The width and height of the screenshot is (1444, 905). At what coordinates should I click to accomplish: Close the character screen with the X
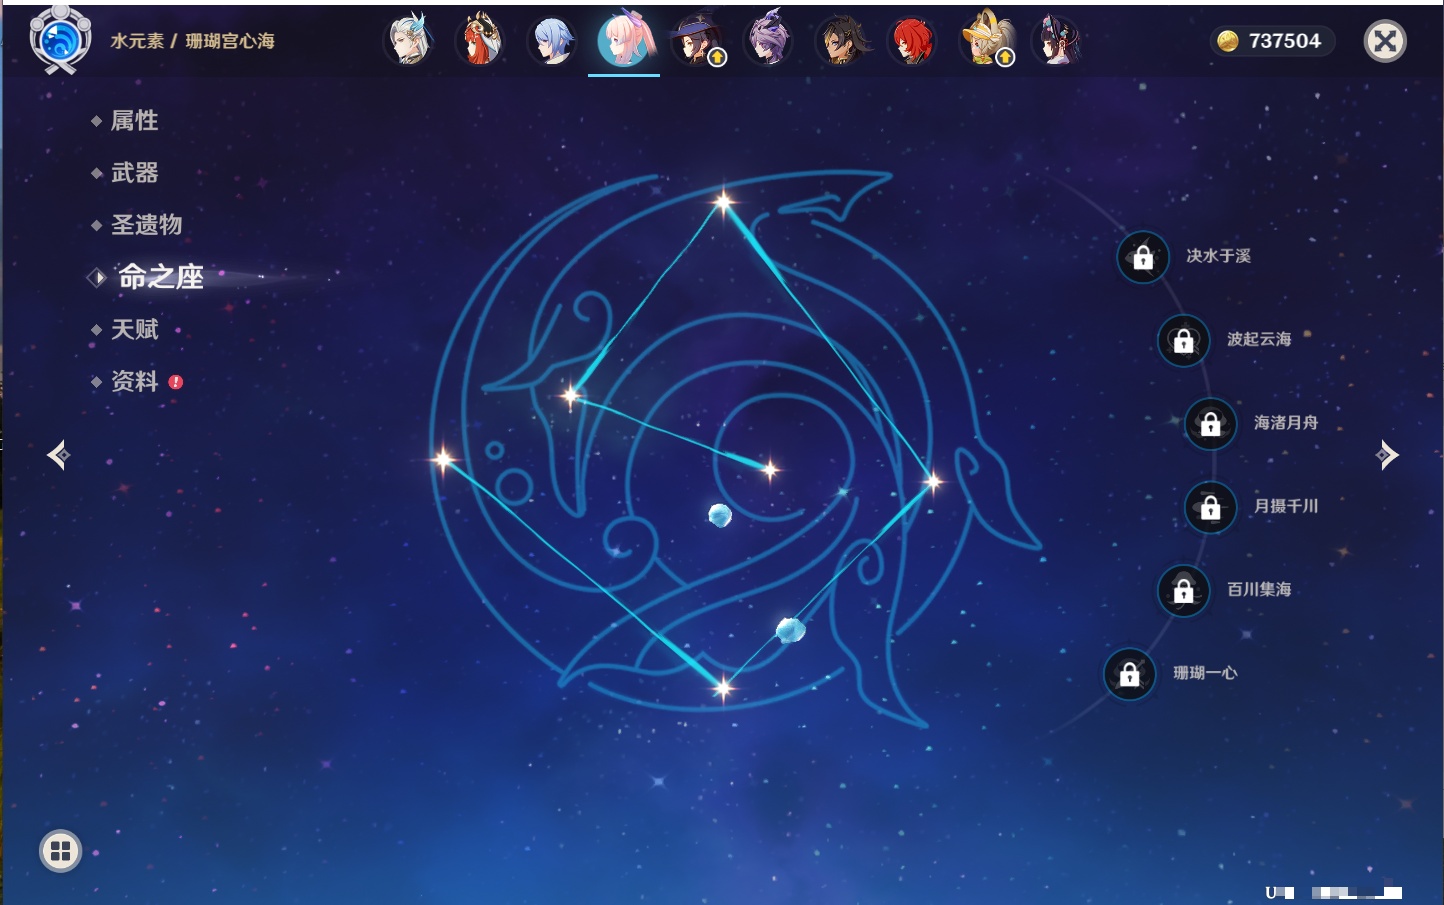(1385, 41)
